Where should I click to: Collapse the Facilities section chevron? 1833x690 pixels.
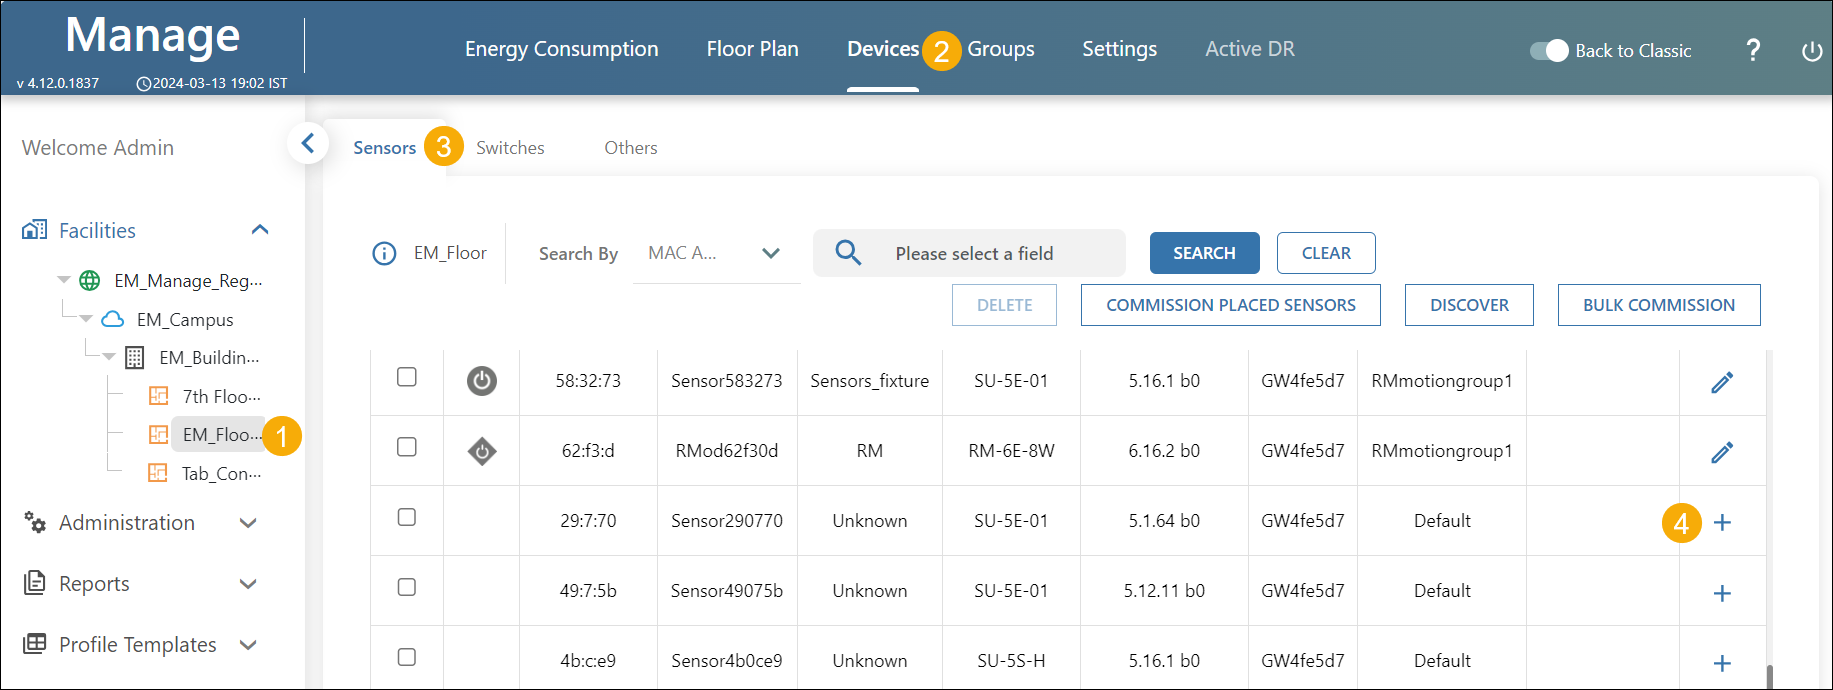260,230
